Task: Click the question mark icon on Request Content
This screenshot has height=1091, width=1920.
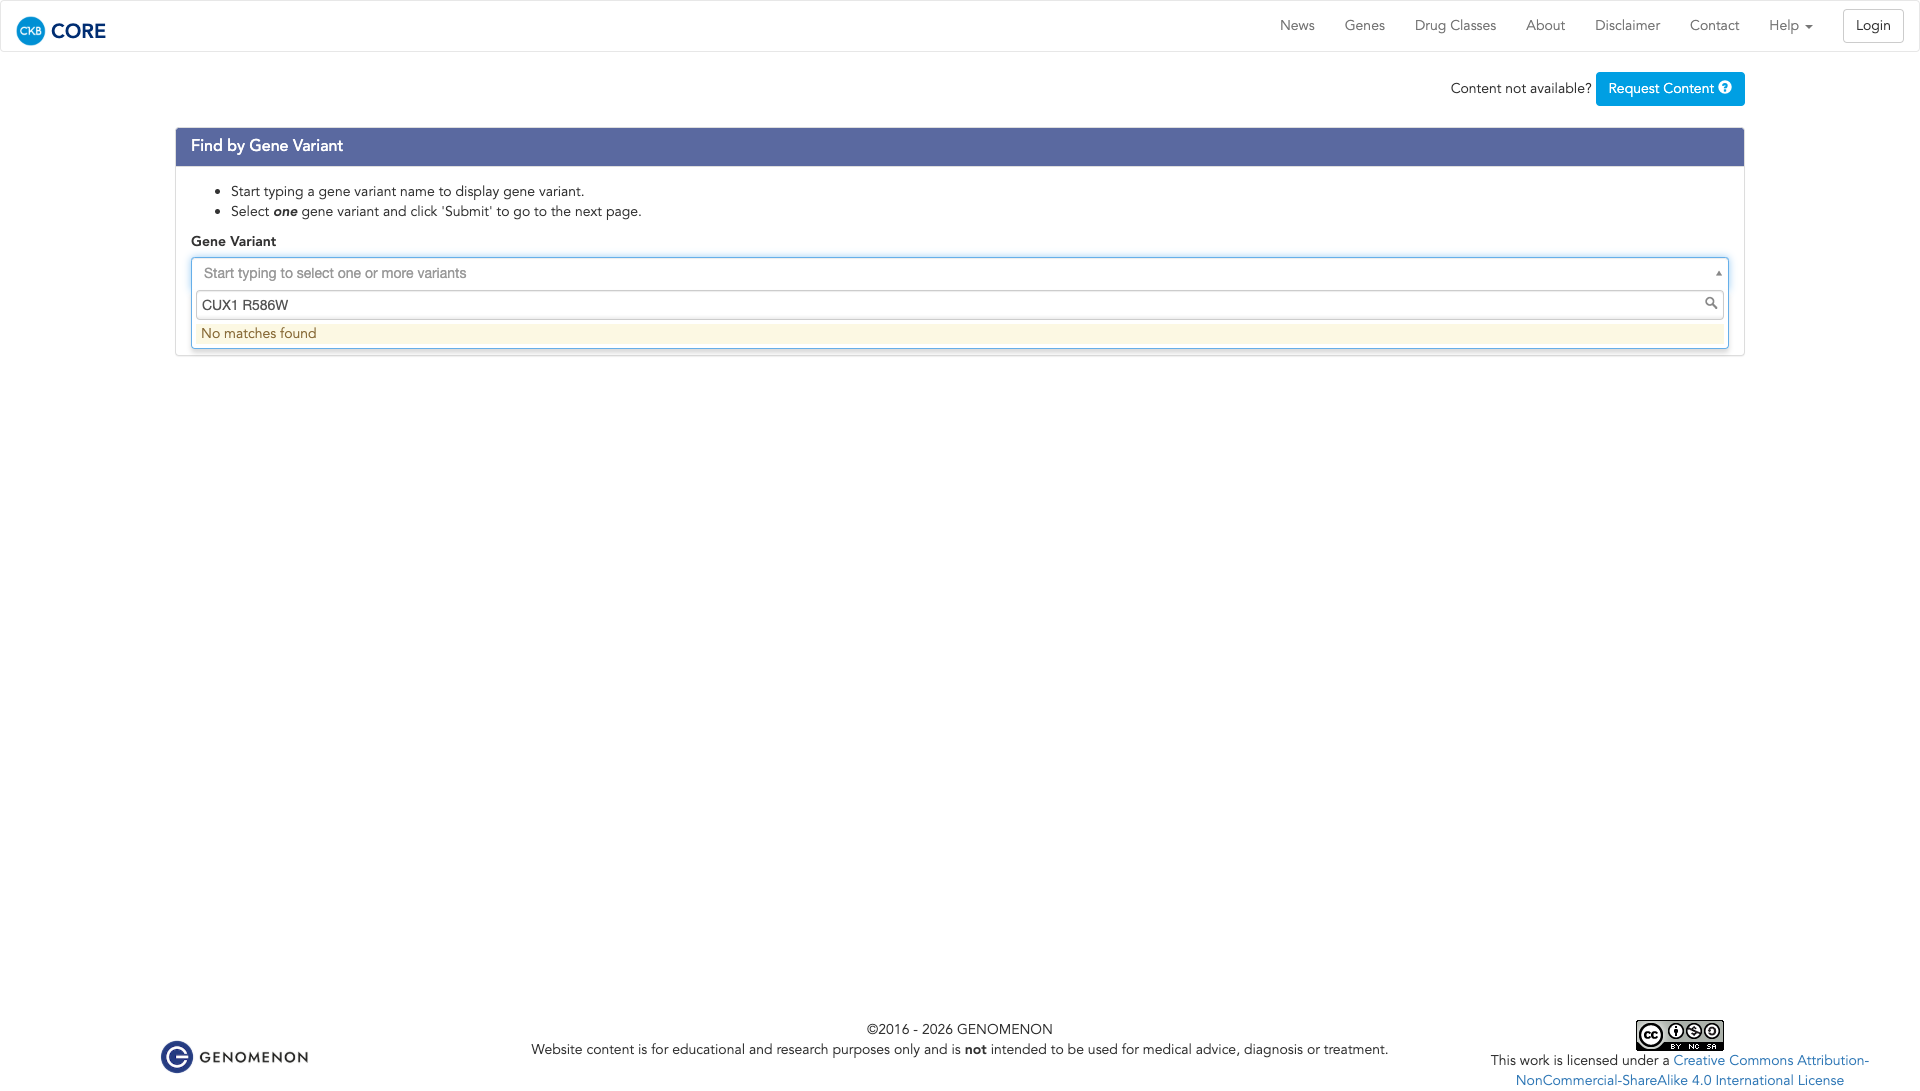Action: [x=1725, y=88]
